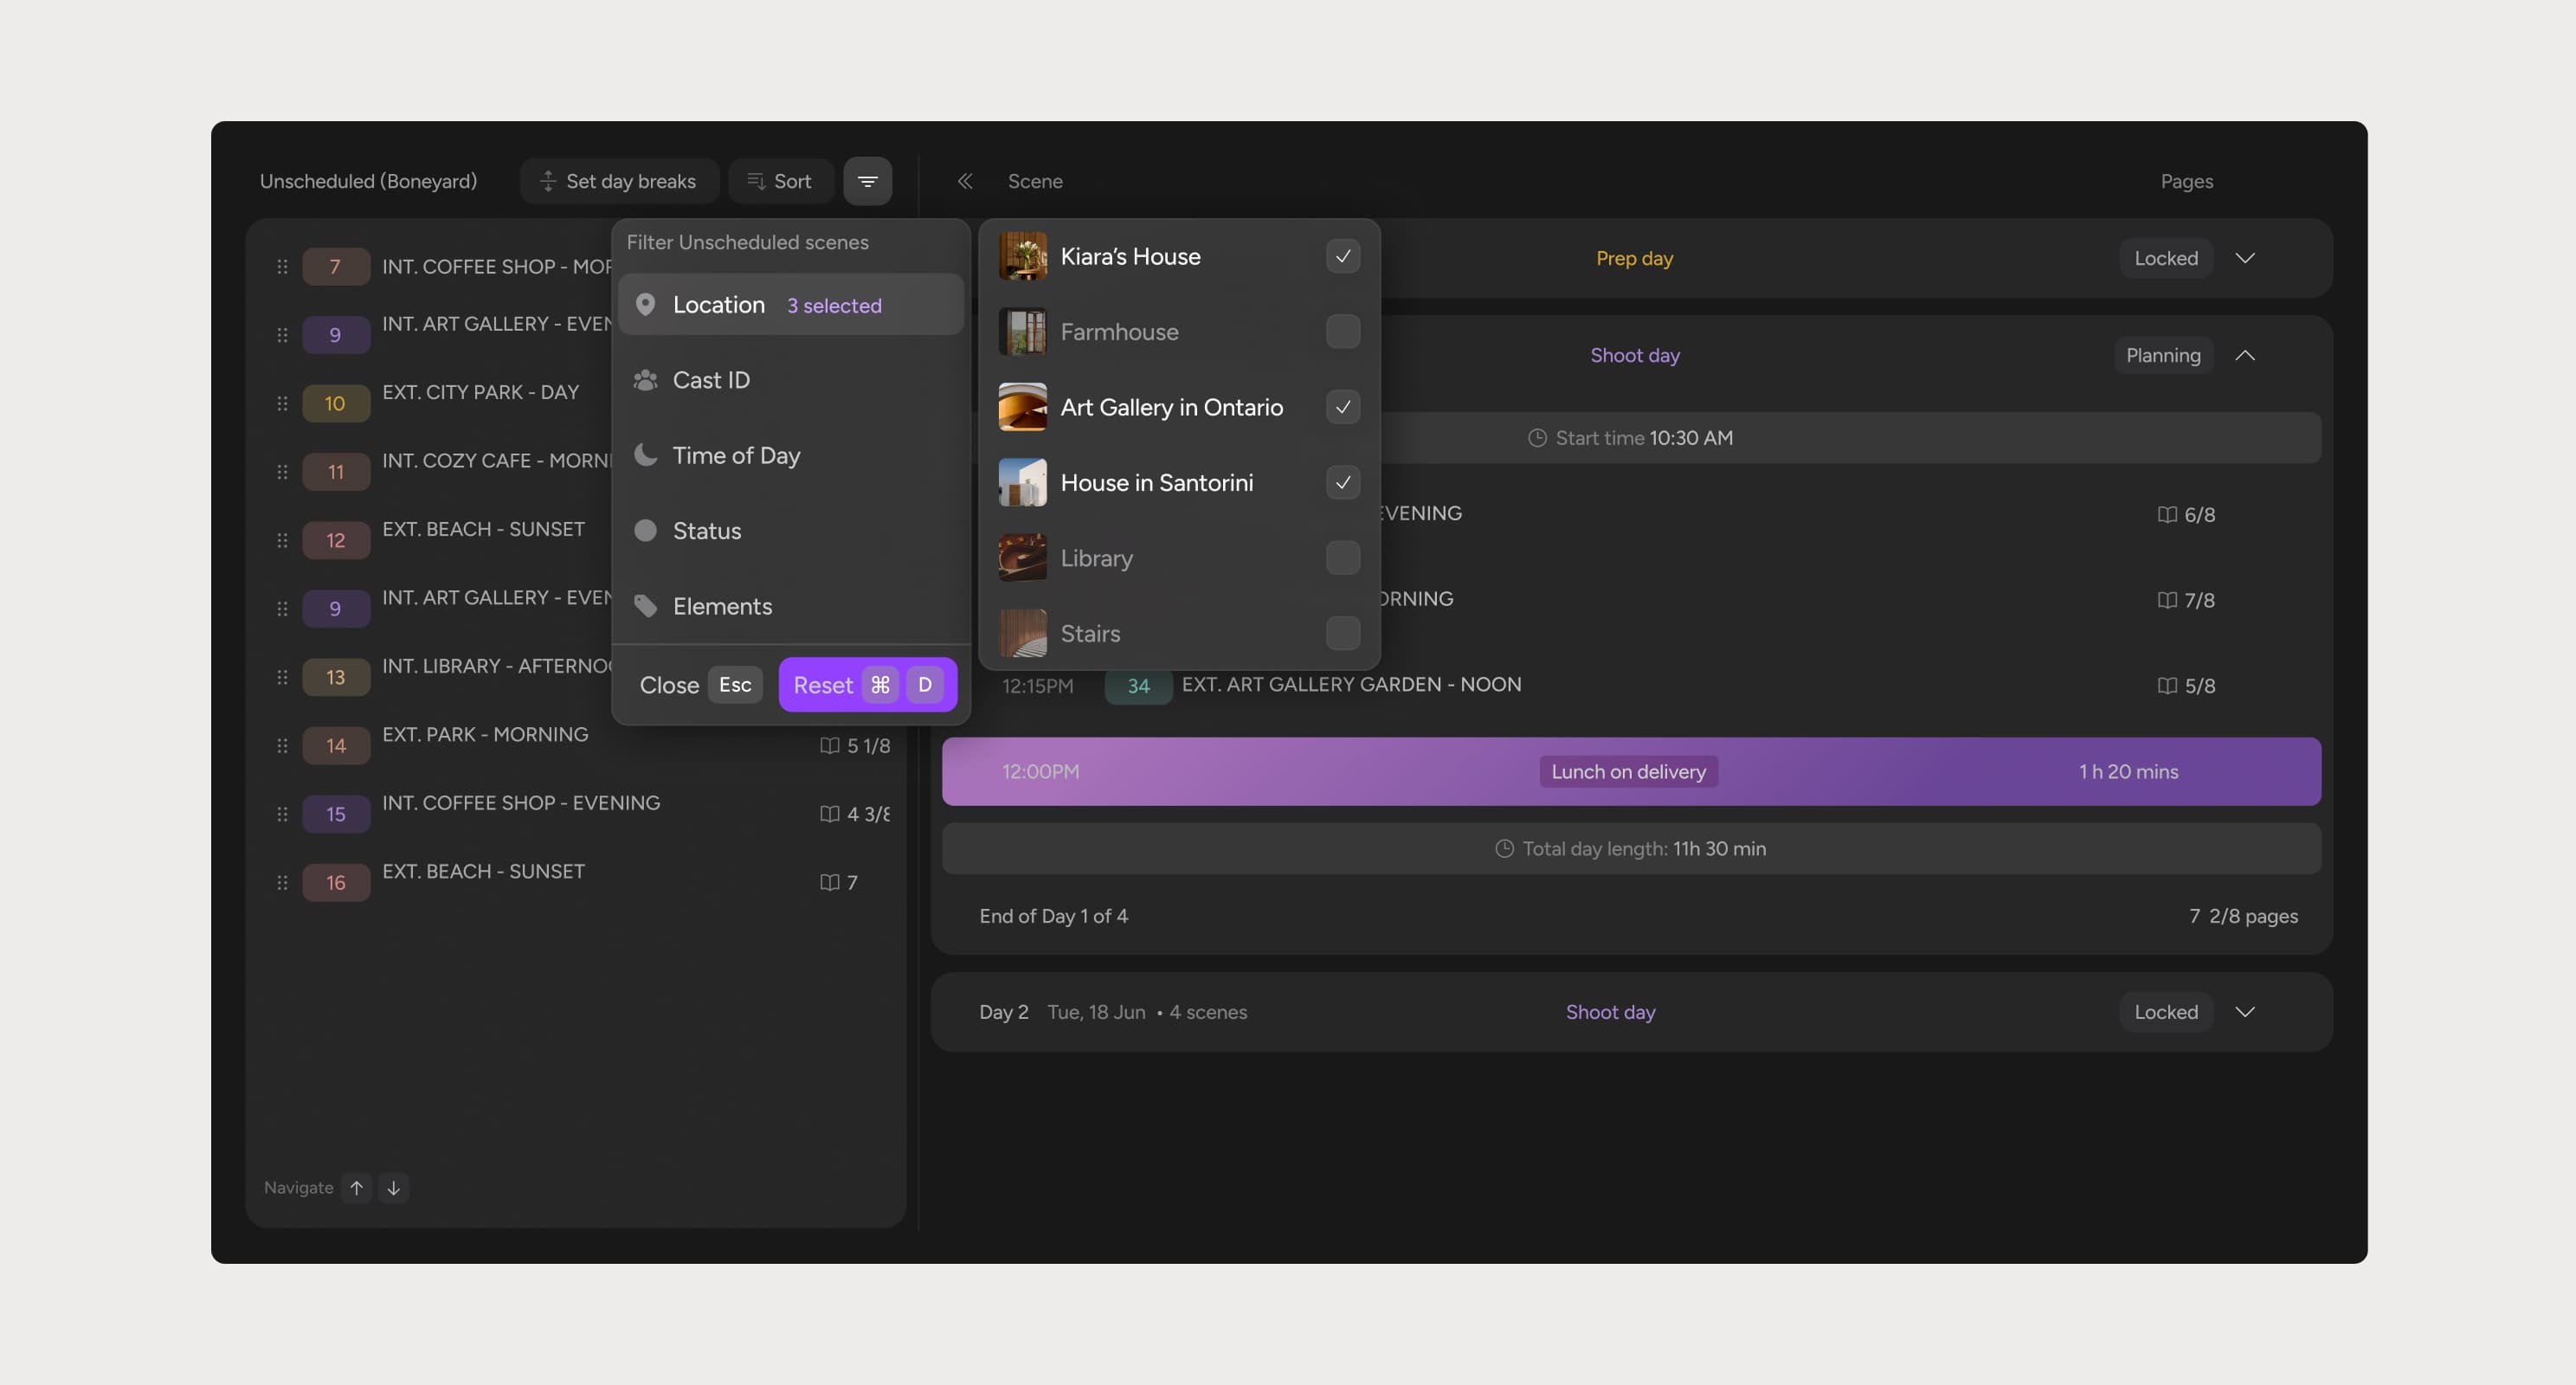Uncheck Kiara's House location
2576x1385 pixels.
tap(1342, 256)
